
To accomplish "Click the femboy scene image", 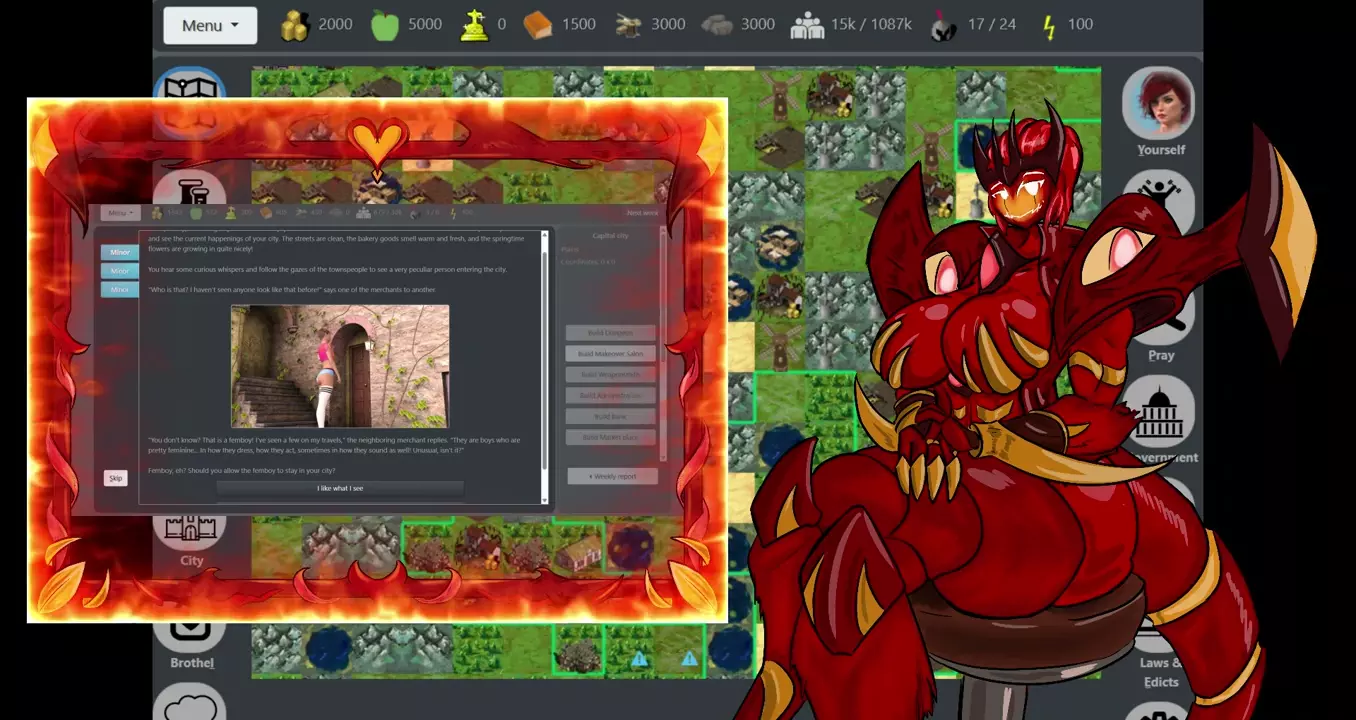I will click(340, 367).
